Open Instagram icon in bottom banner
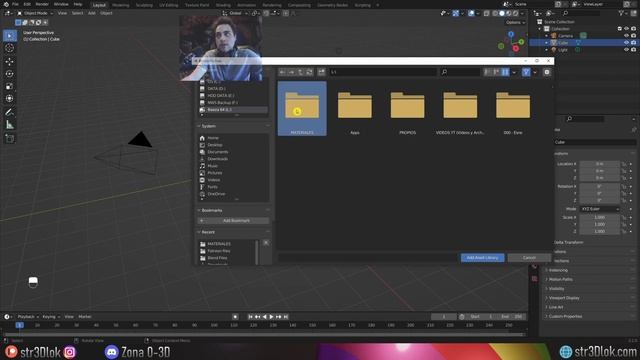640x360 pixels. [x=70, y=352]
